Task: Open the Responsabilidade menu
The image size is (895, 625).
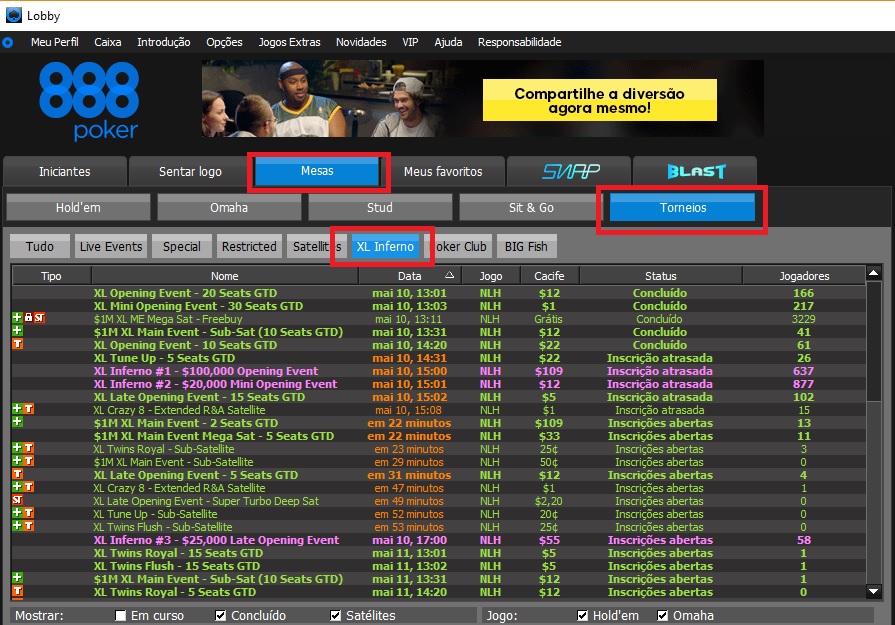Action: point(519,42)
